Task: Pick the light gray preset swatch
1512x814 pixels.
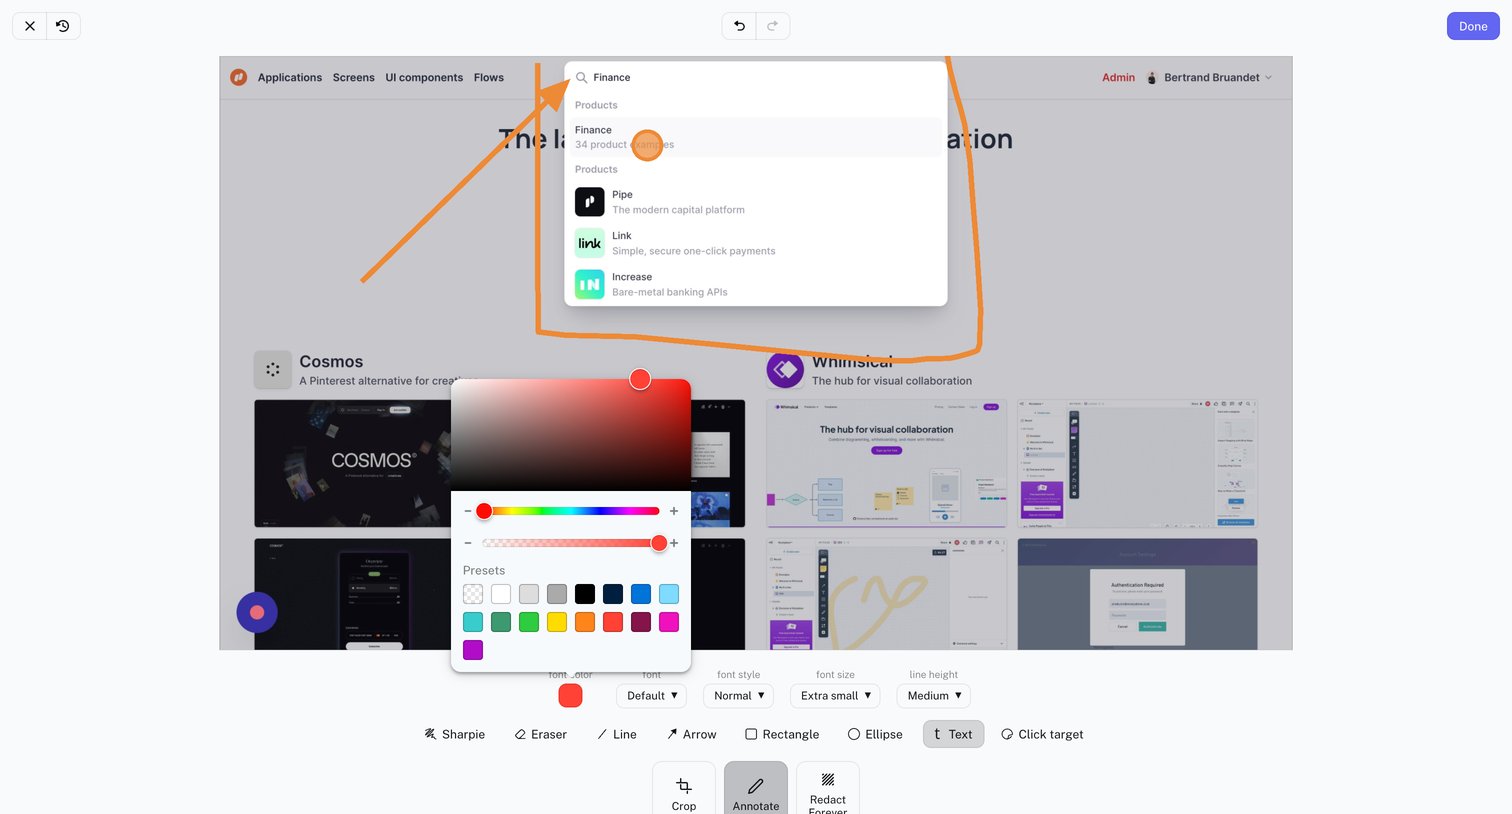Action: pos(529,594)
